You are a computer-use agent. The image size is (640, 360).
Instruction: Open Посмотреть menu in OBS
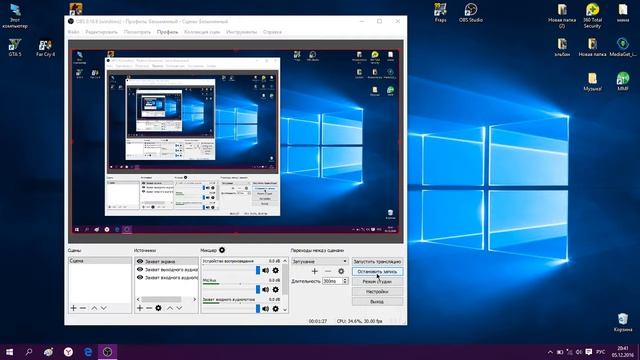pyautogui.click(x=137, y=32)
